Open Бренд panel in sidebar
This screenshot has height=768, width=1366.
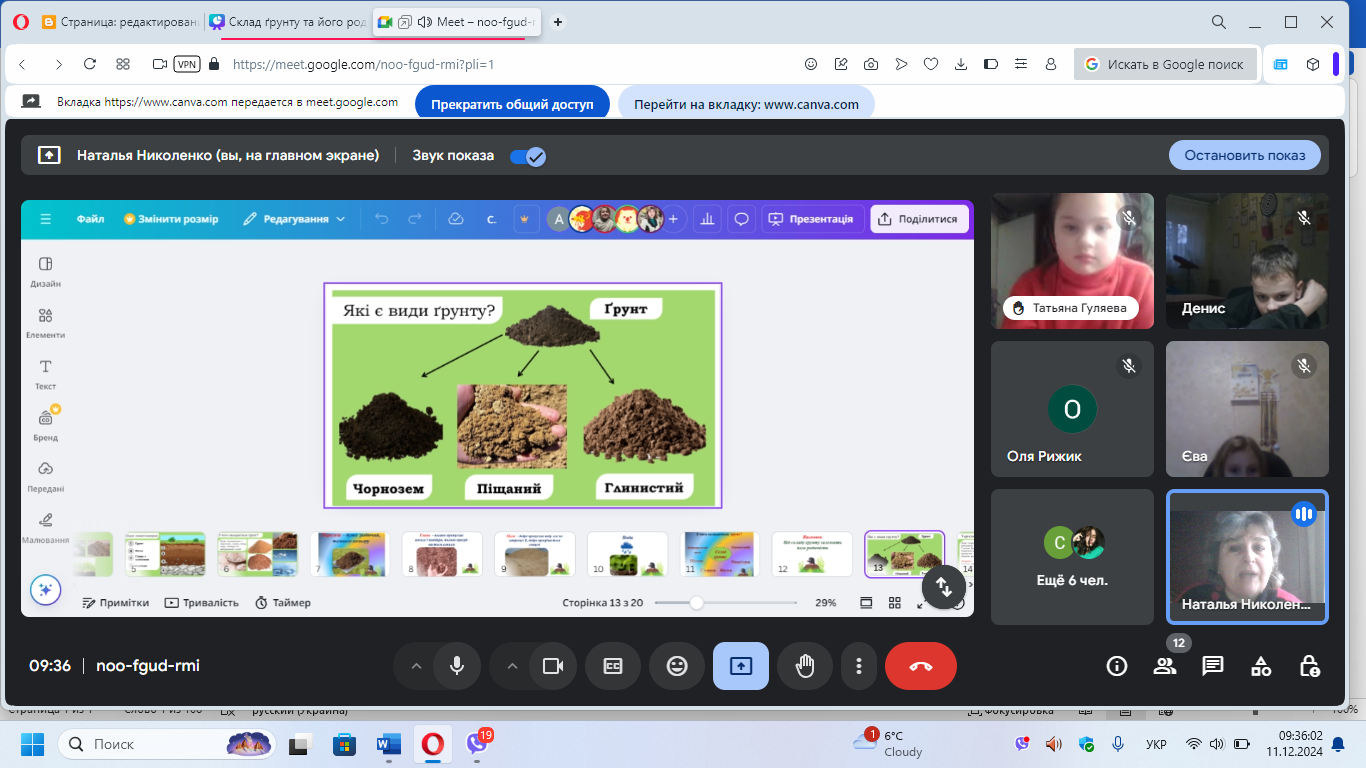click(45, 425)
